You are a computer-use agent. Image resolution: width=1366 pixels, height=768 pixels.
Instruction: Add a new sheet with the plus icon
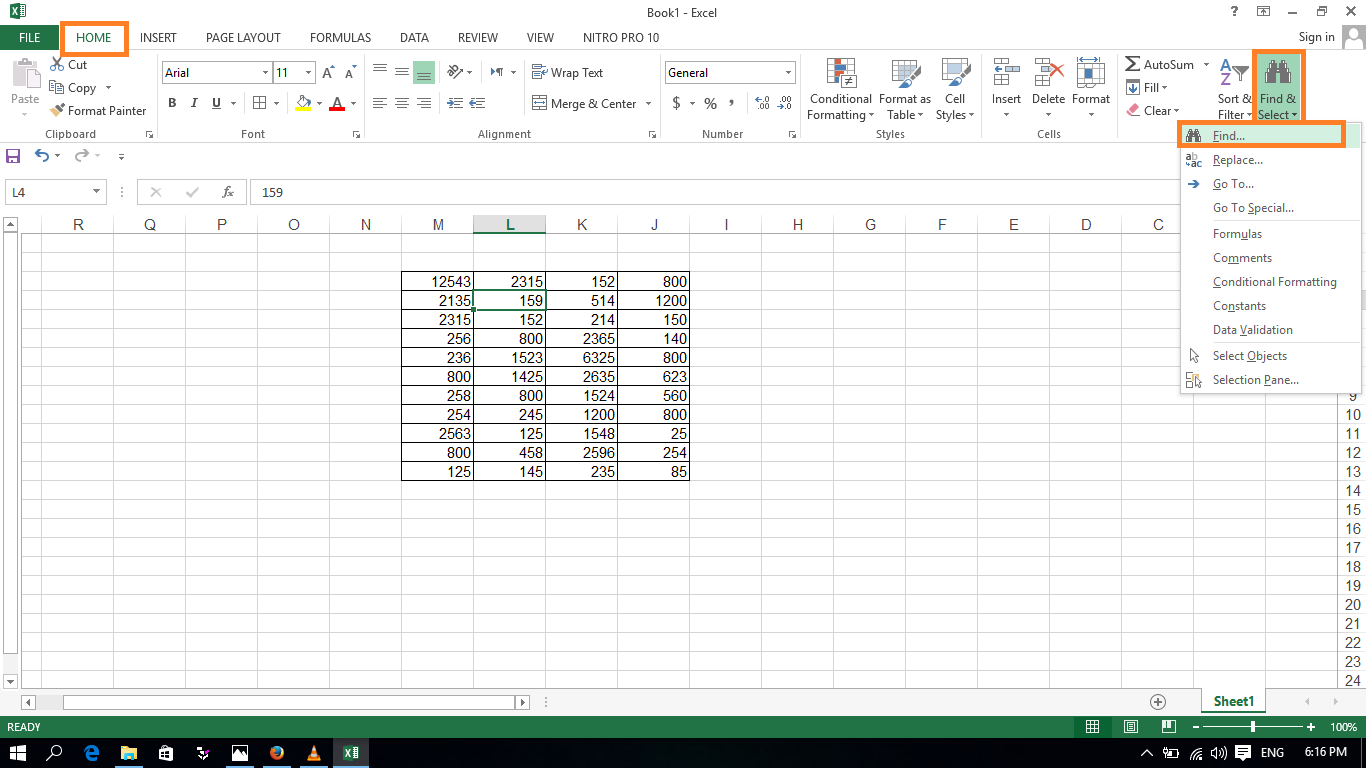[1158, 702]
